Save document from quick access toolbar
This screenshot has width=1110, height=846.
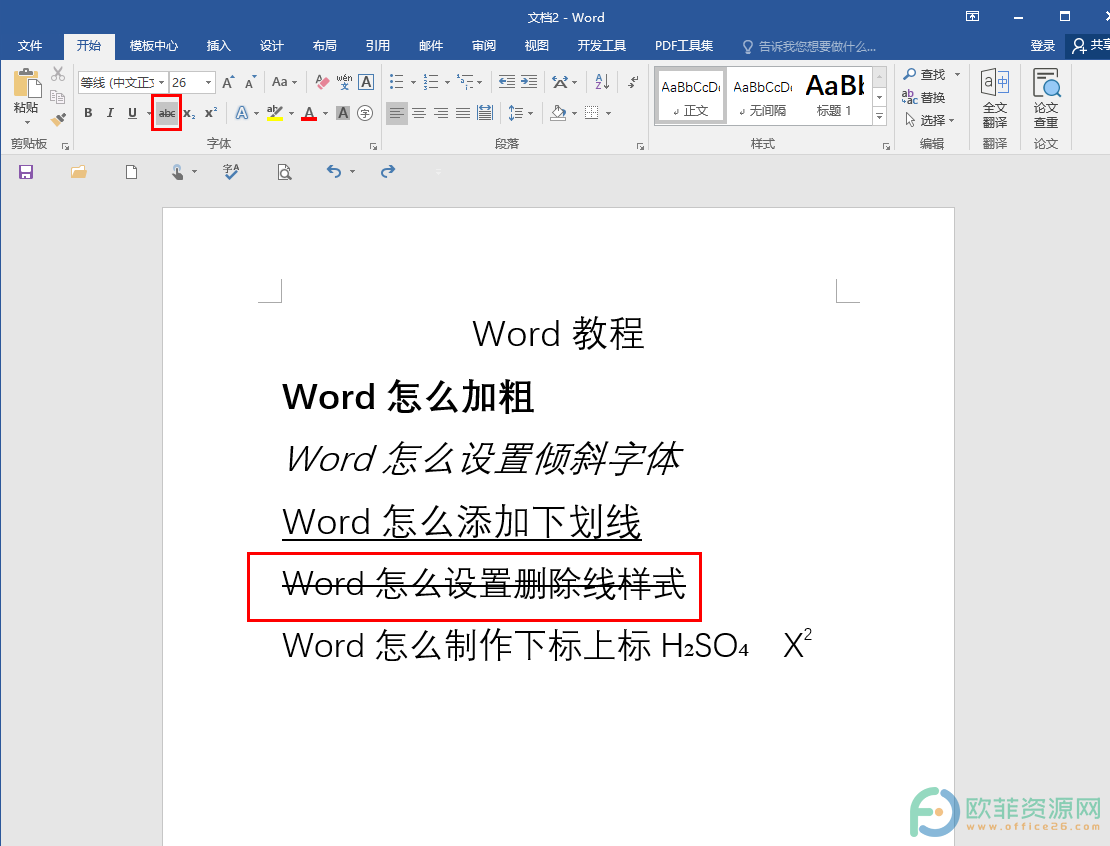[25, 172]
